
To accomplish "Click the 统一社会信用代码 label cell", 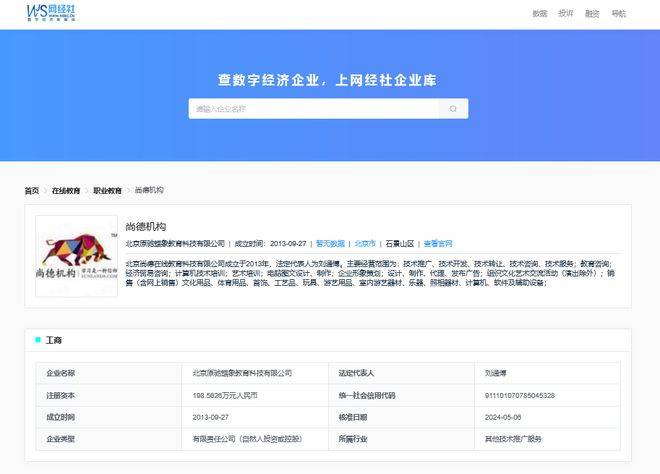I will pos(401,395).
